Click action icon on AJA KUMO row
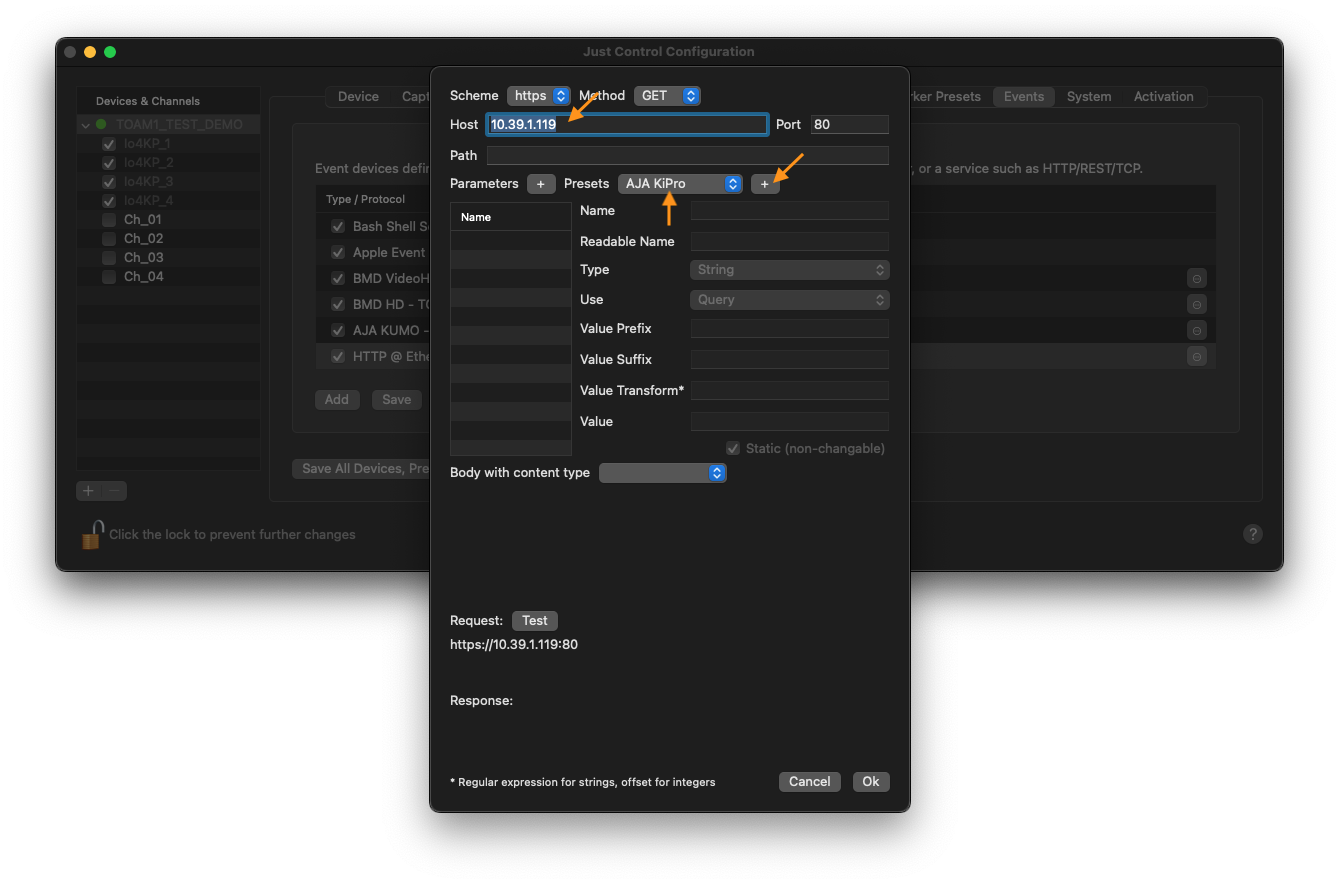The image size is (1339, 886). point(1197,330)
